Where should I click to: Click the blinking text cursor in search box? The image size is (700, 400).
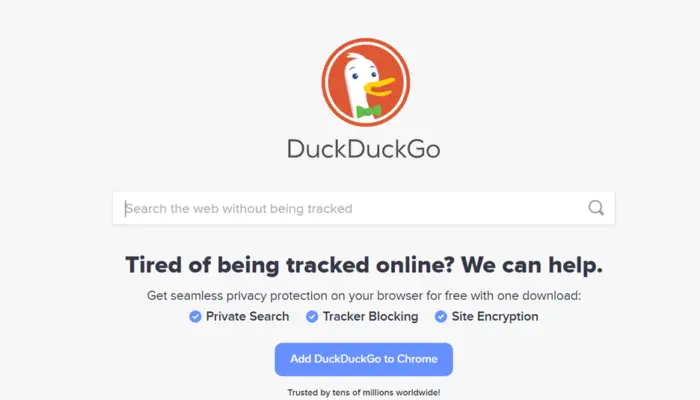coord(125,208)
